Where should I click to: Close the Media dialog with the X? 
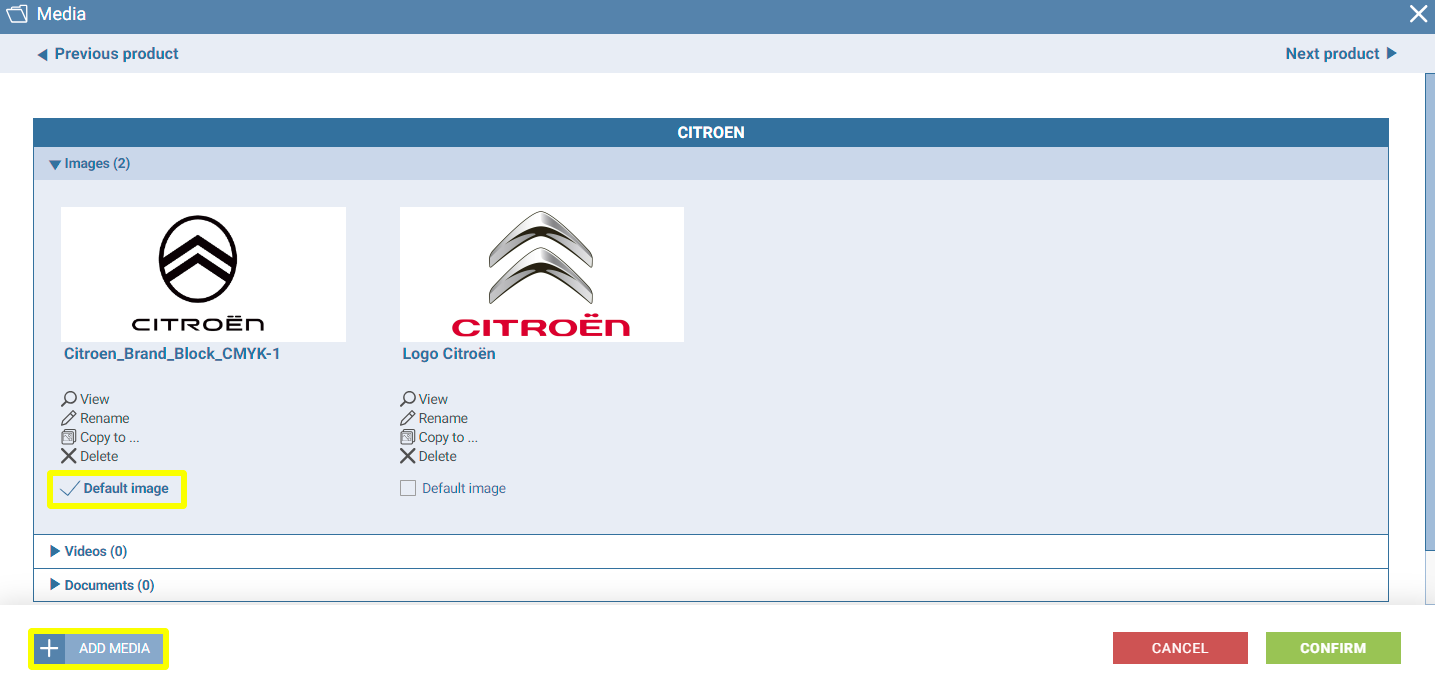point(1418,14)
